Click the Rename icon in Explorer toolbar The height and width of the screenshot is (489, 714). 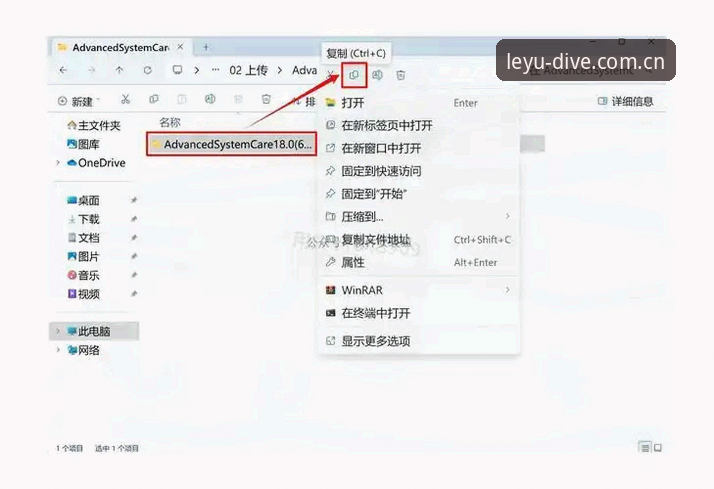(210, 99)
